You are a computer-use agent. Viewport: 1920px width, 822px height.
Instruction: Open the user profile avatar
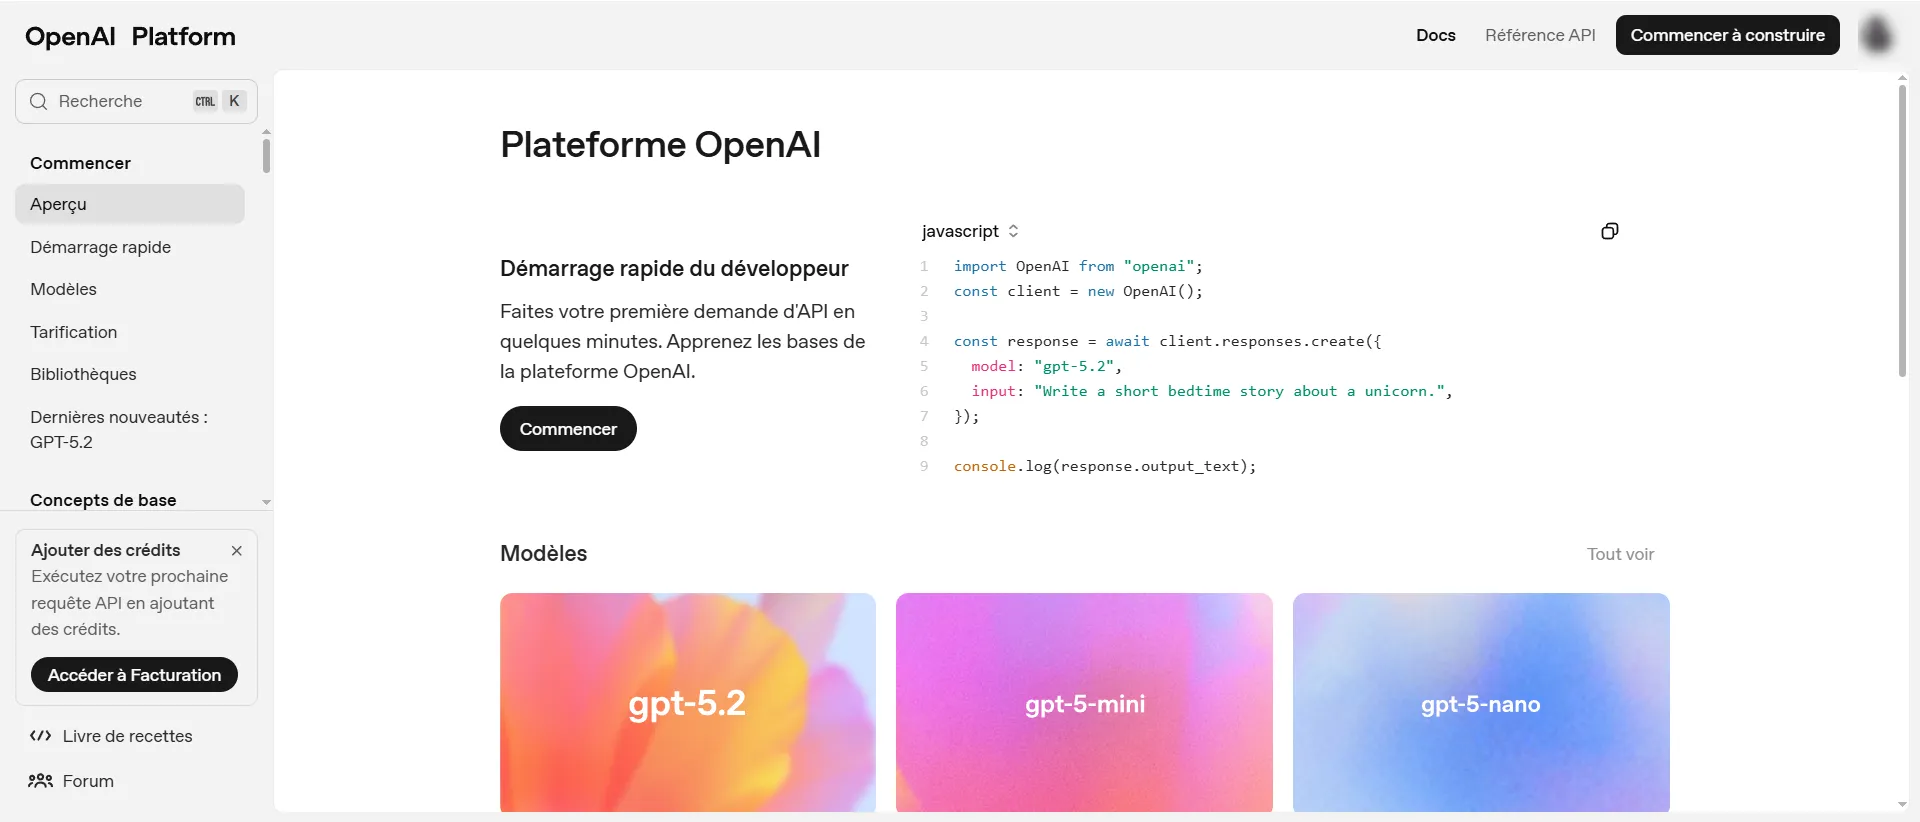click(x=1877, y=35)
